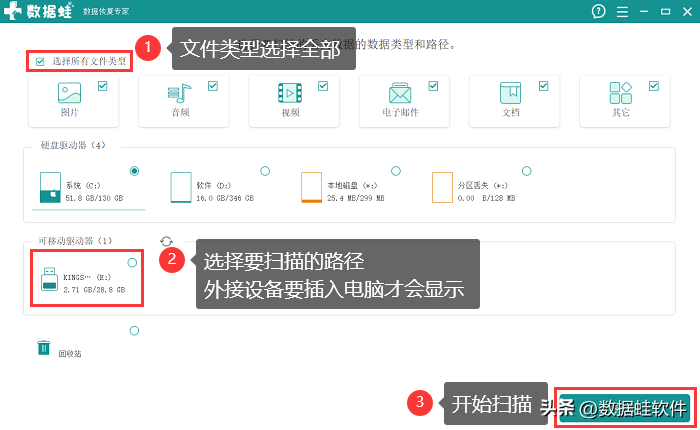The height and width of the screenshot is (430, 700).
Task: Click the 回收站 recycle bin icon
Action: 44,348
